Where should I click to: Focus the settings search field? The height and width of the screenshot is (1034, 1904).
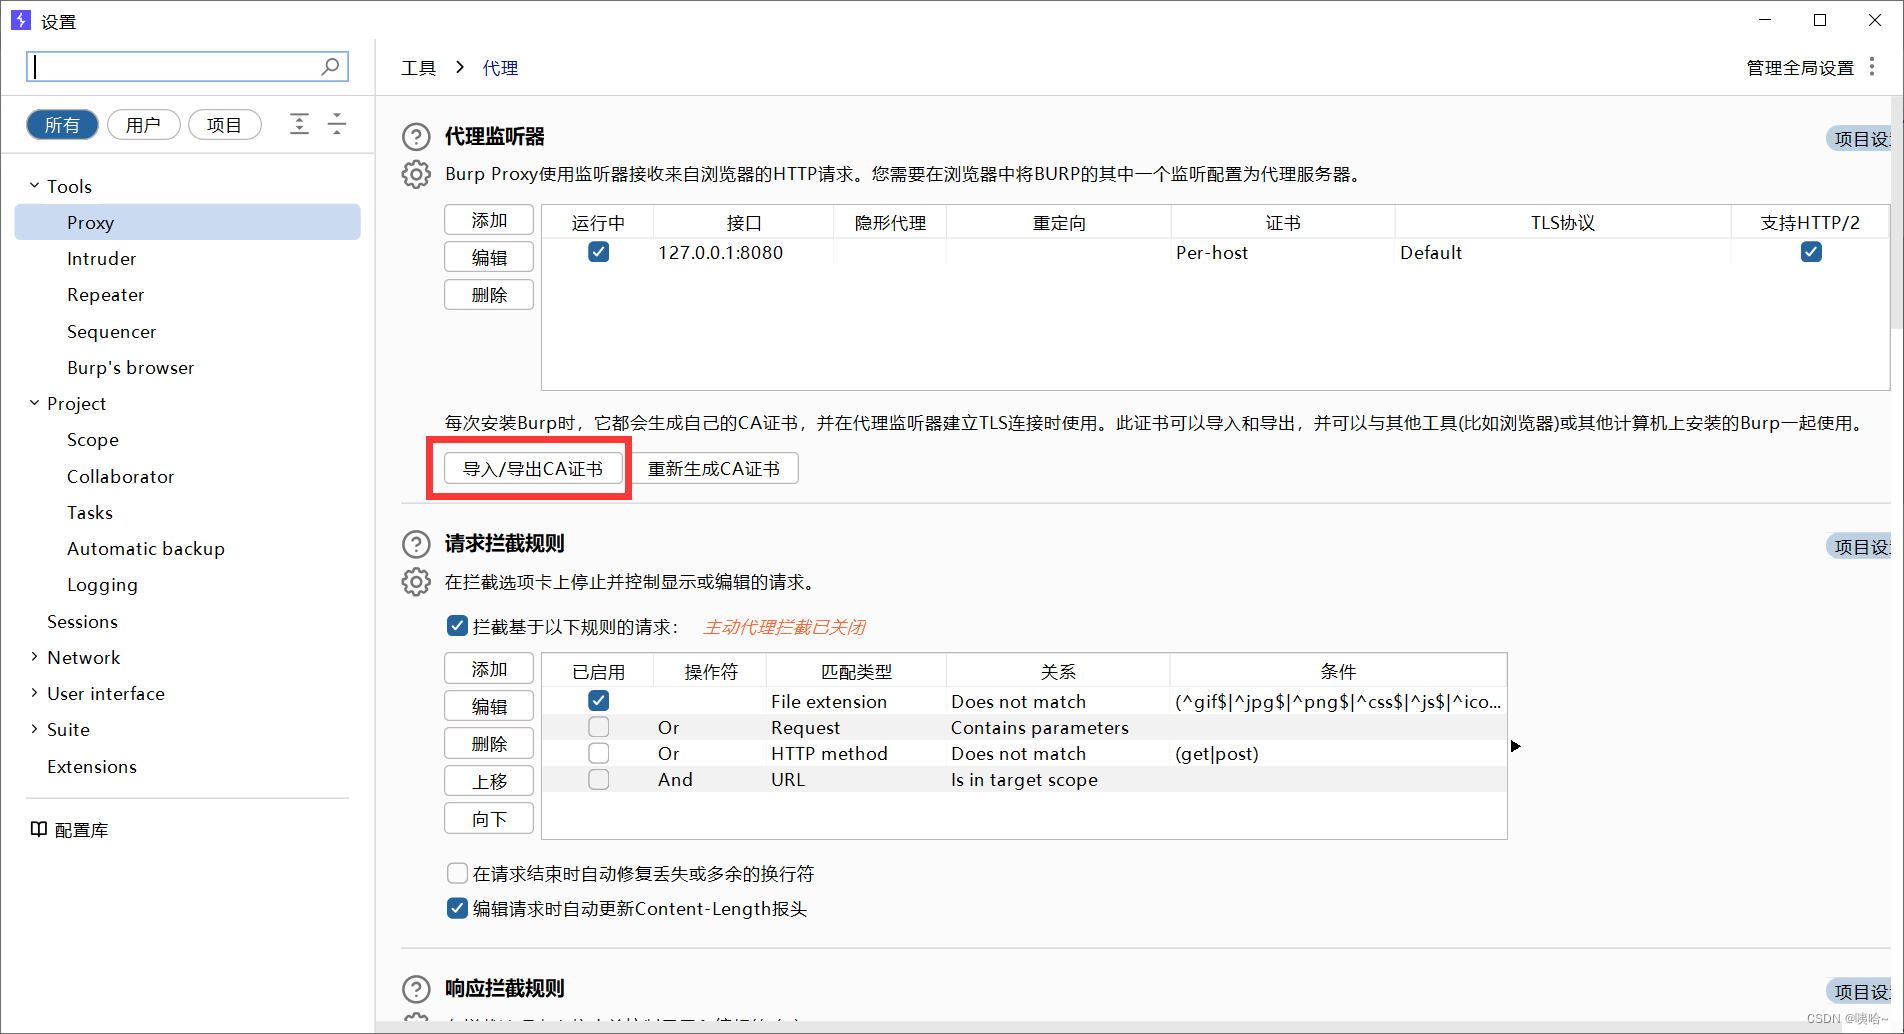click(x=187, y=67)
